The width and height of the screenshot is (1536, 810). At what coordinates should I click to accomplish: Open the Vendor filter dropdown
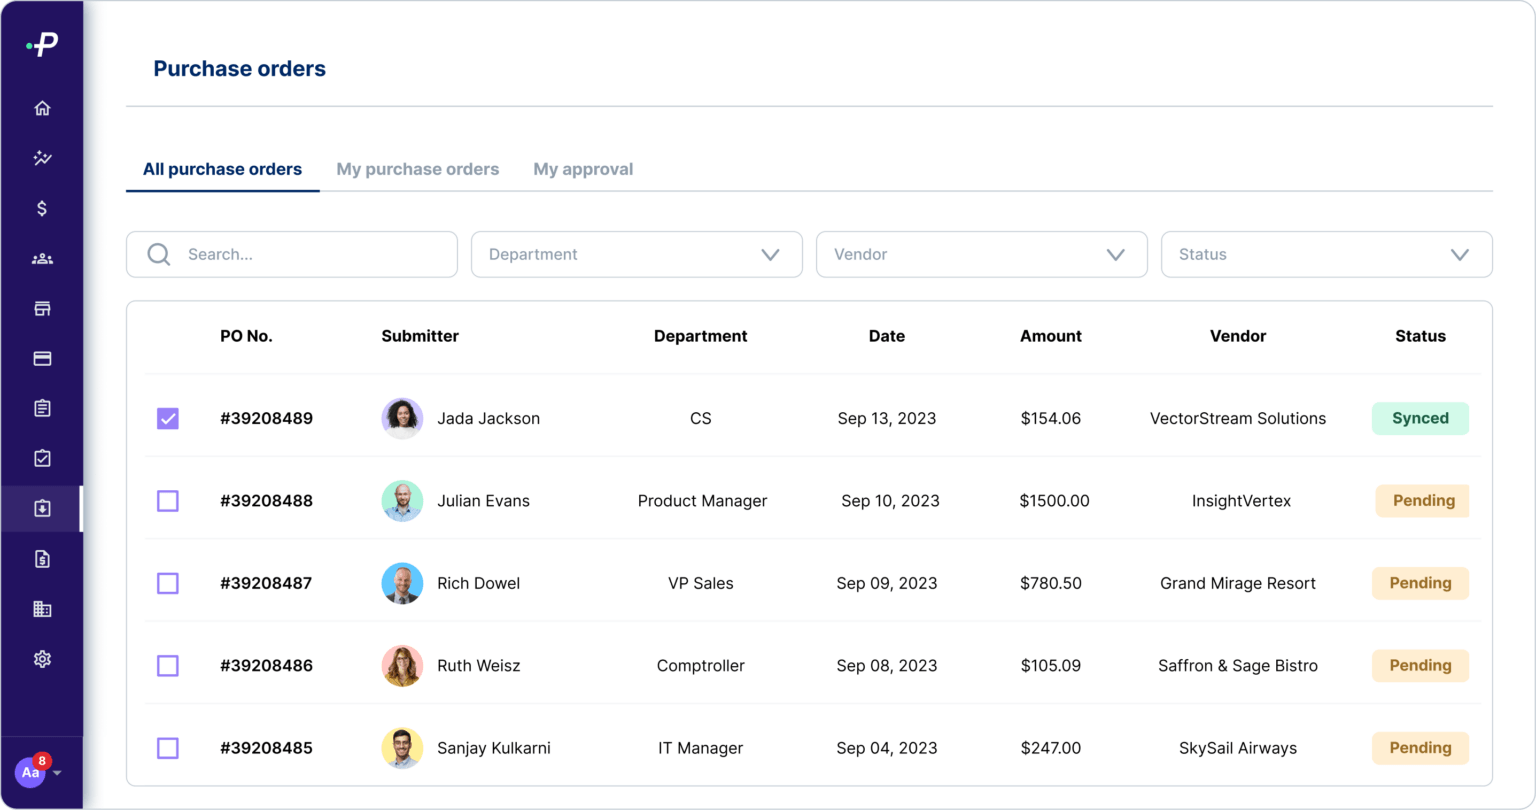tap(981, 255)
